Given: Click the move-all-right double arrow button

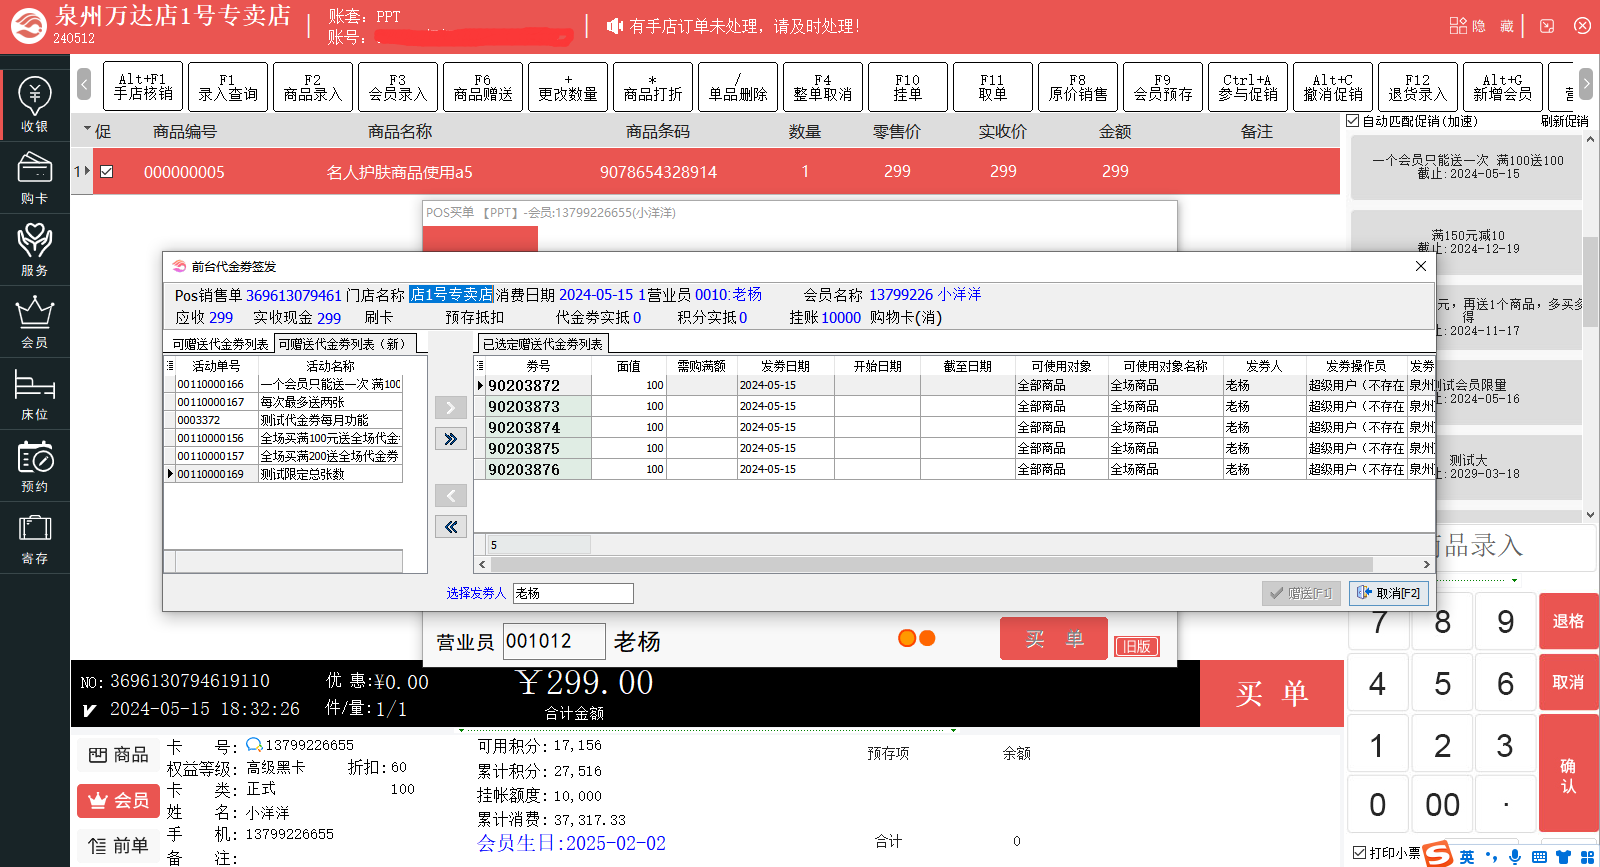Looking at the screenshot, I should tap(451, 439).
